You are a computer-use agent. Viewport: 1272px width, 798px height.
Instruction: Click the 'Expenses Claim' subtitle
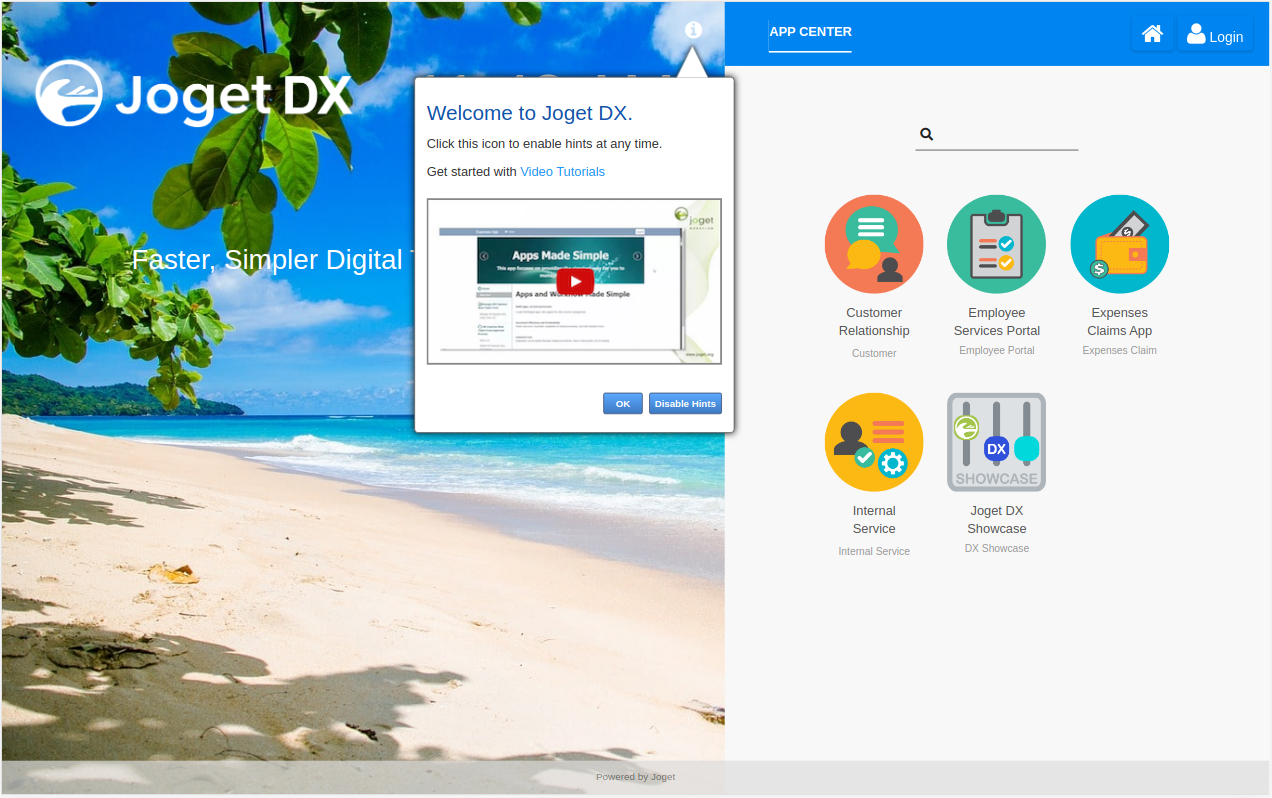[1119, 350]
